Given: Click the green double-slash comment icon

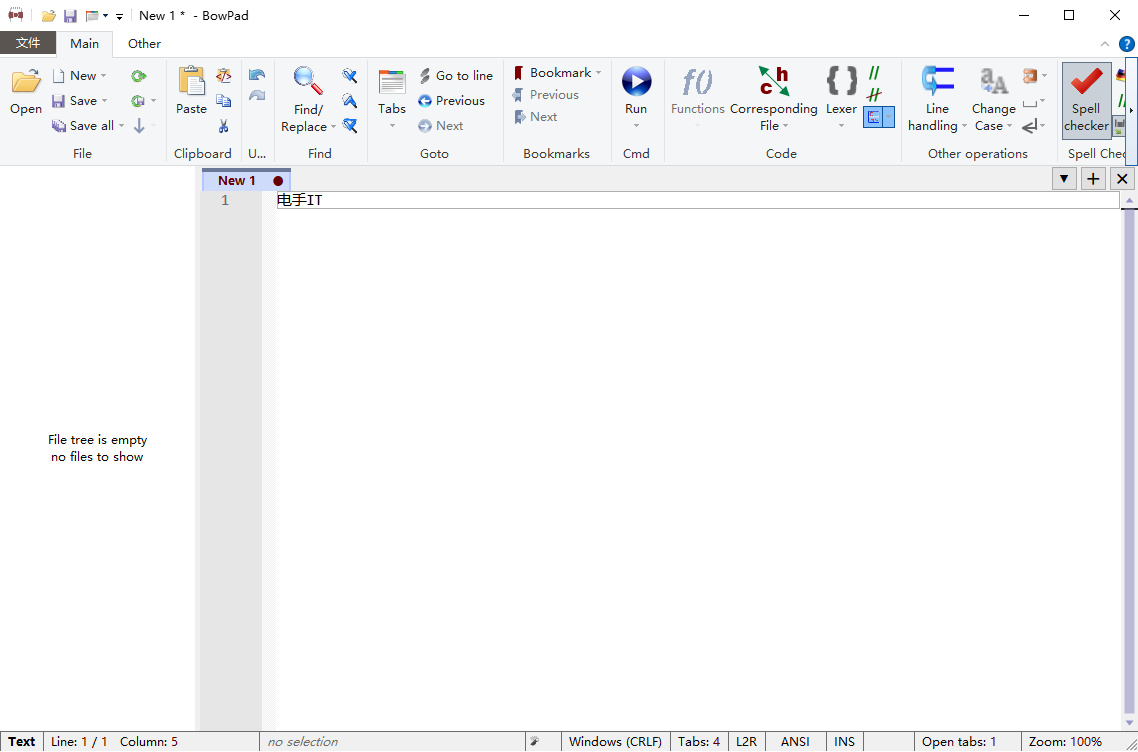Looking at the screenshot, I should pos(874,73).
